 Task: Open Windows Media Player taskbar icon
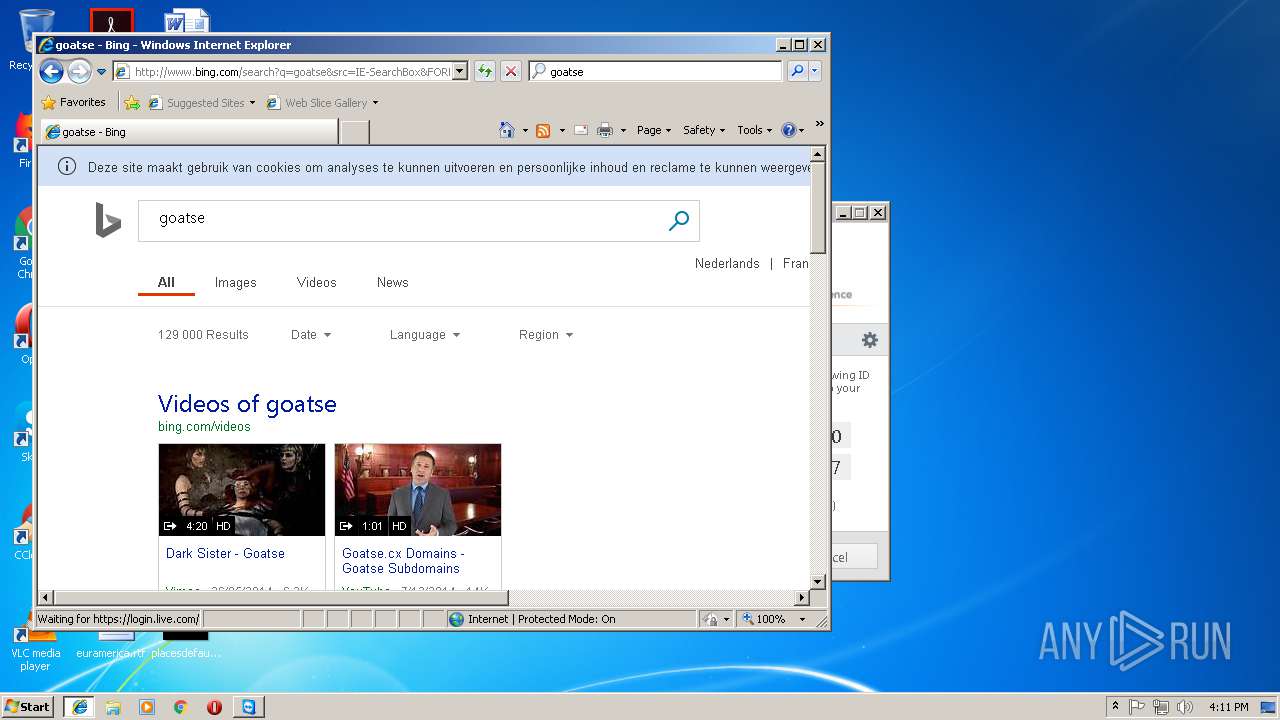coord(147,707)
